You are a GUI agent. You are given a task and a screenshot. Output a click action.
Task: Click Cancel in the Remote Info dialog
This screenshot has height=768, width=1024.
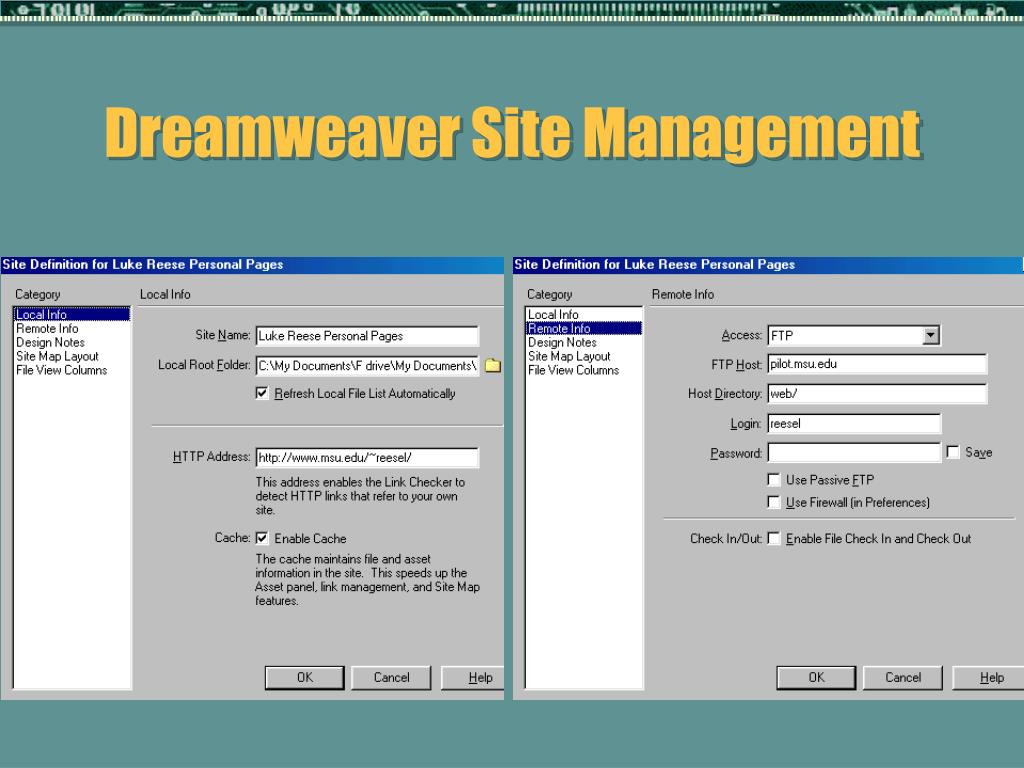[903, 677]
